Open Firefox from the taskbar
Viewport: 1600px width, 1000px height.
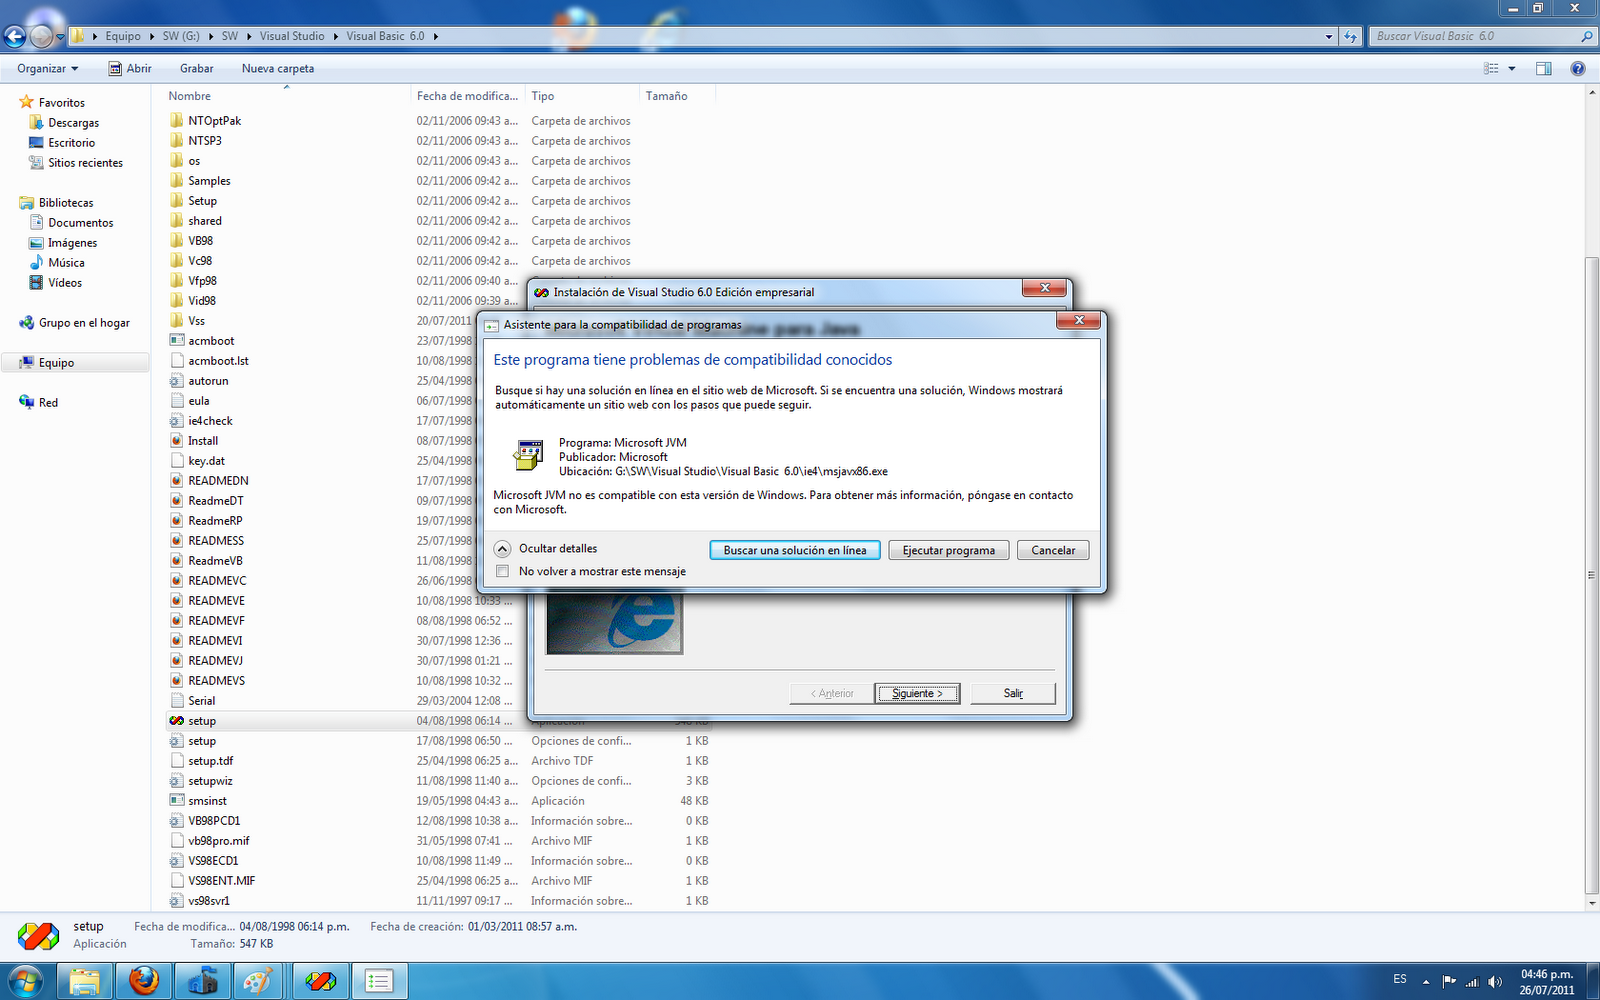(144, 981)
